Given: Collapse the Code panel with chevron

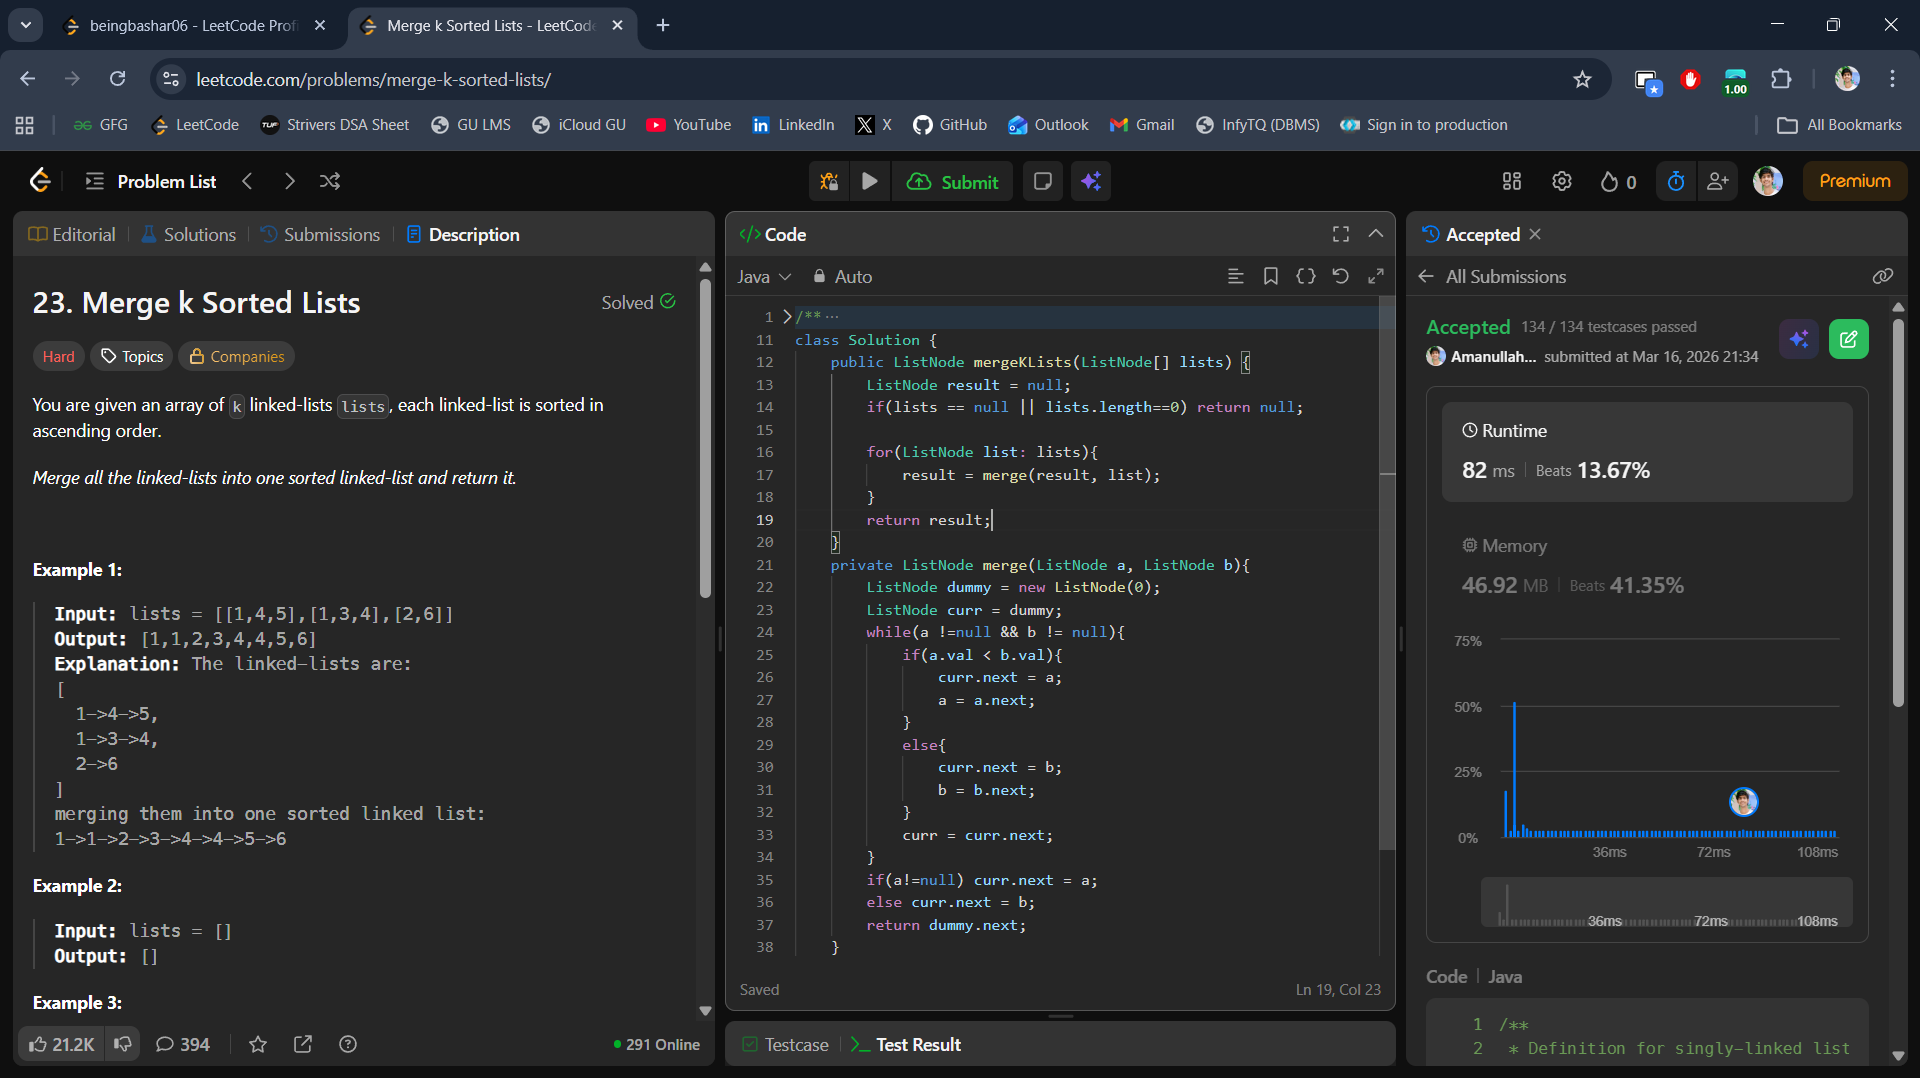Looking at the screenshot, I should (x=1376, y=234).
